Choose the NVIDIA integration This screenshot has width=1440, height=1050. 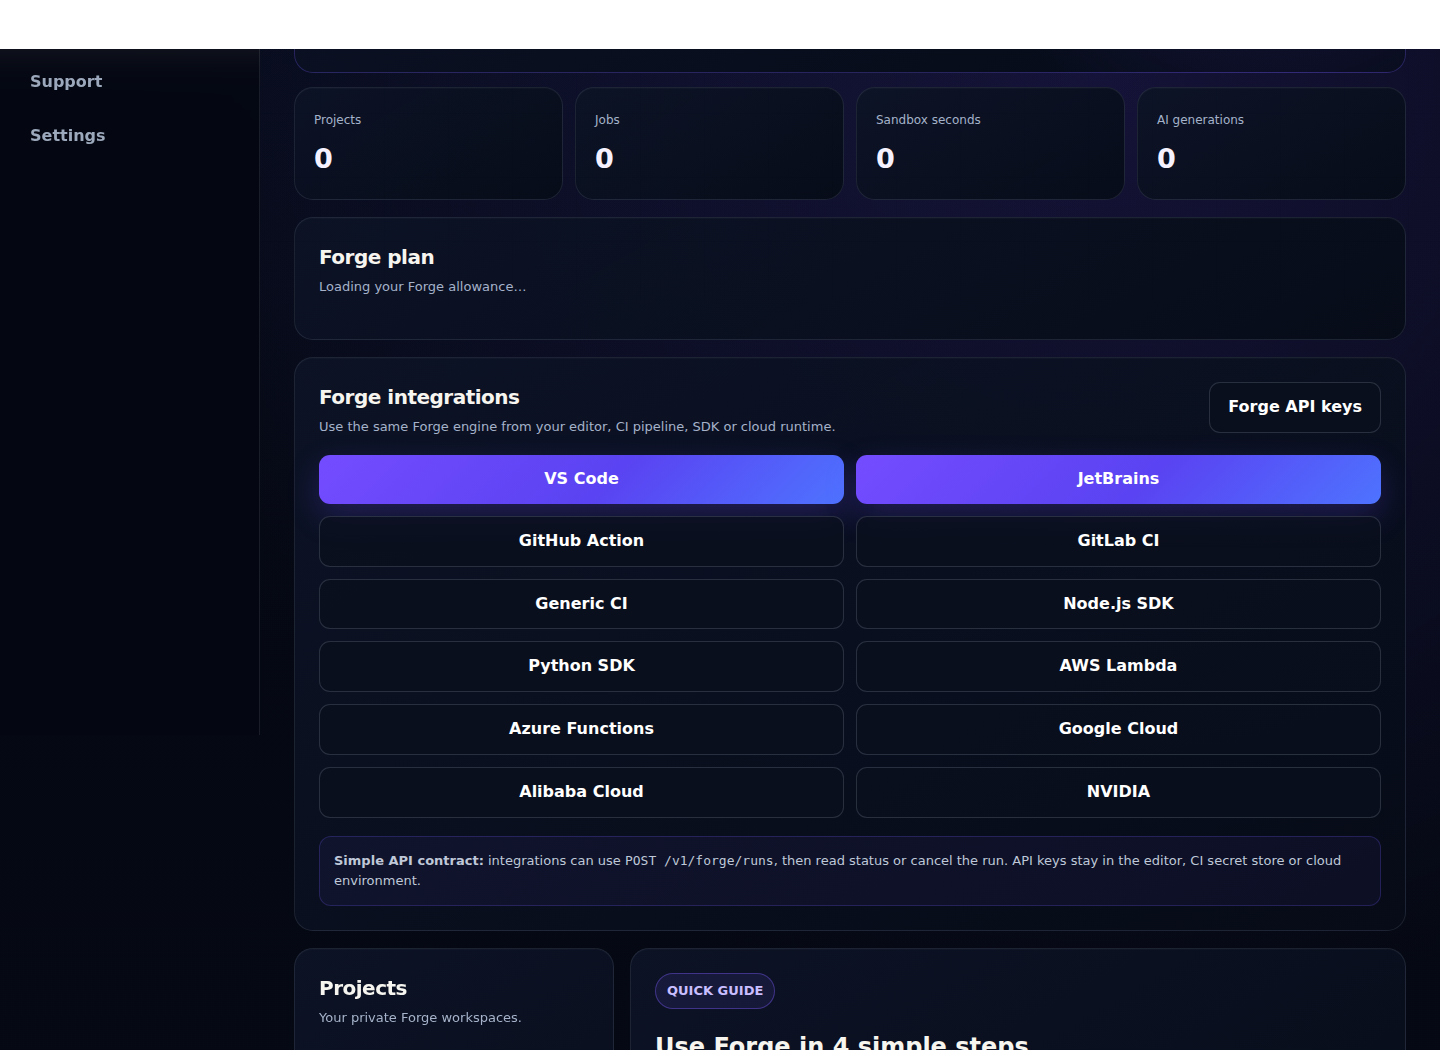click(1118, 792)
